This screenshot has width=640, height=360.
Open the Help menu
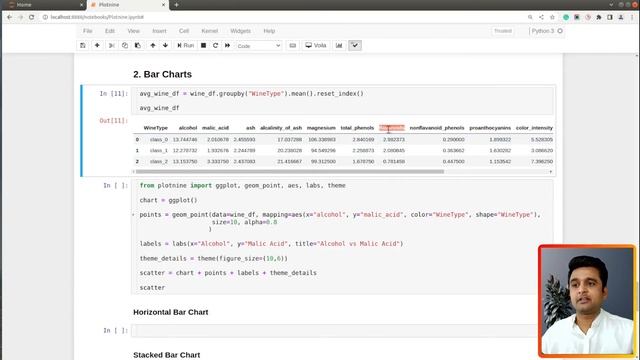269,31
